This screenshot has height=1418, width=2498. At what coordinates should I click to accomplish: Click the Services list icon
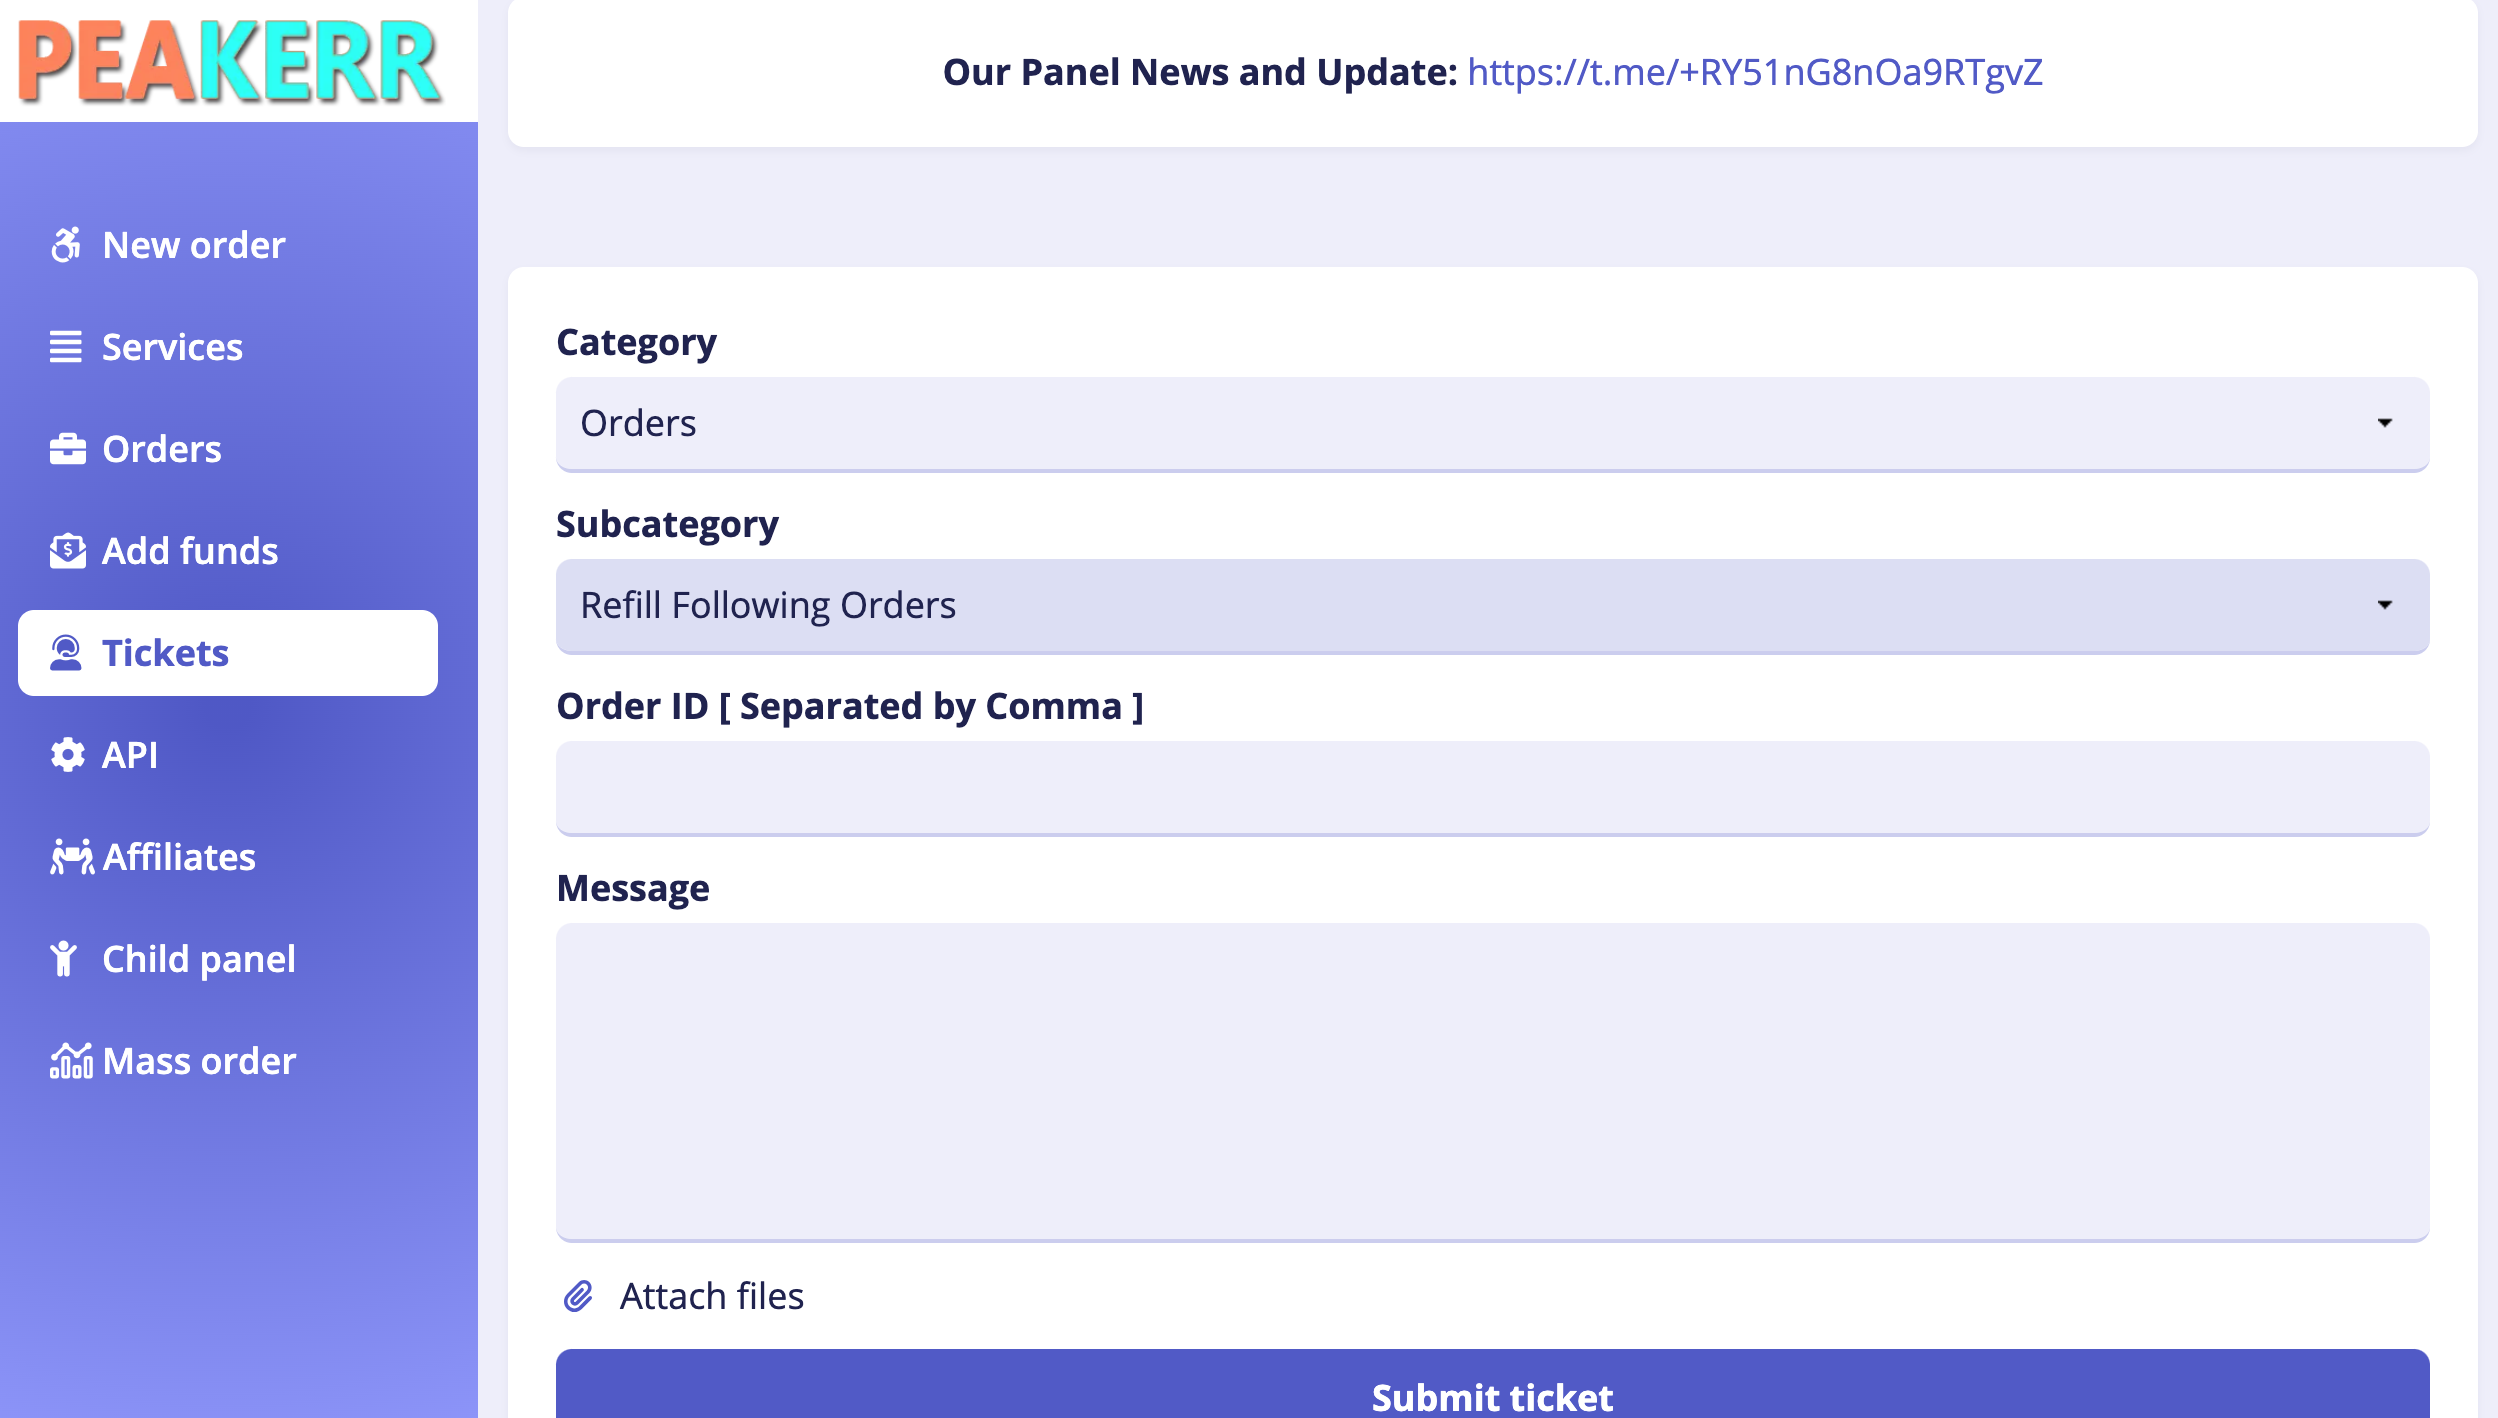(66, 347)
